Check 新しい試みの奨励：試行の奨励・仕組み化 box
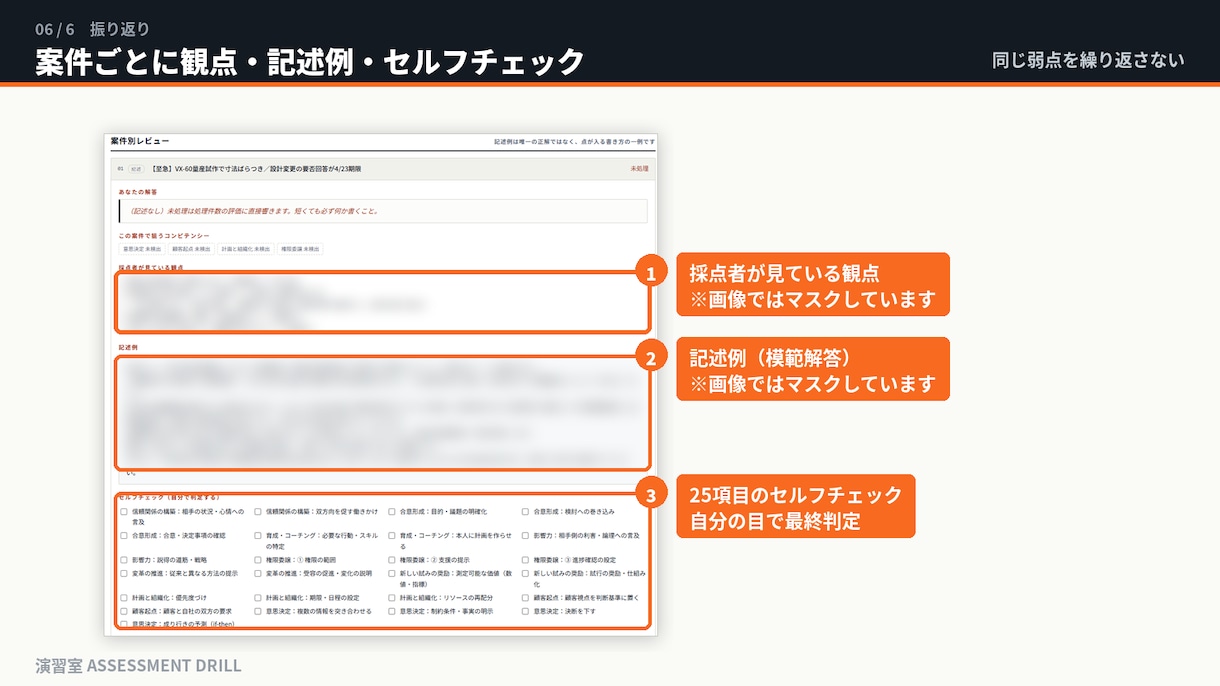The height and width of the screenshot is (686, 1220). (x=526, y=573)
